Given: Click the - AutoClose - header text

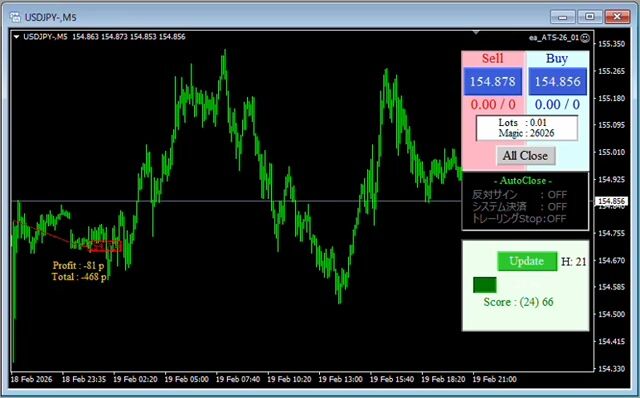Looking at the screenshot, I should 523,180.
